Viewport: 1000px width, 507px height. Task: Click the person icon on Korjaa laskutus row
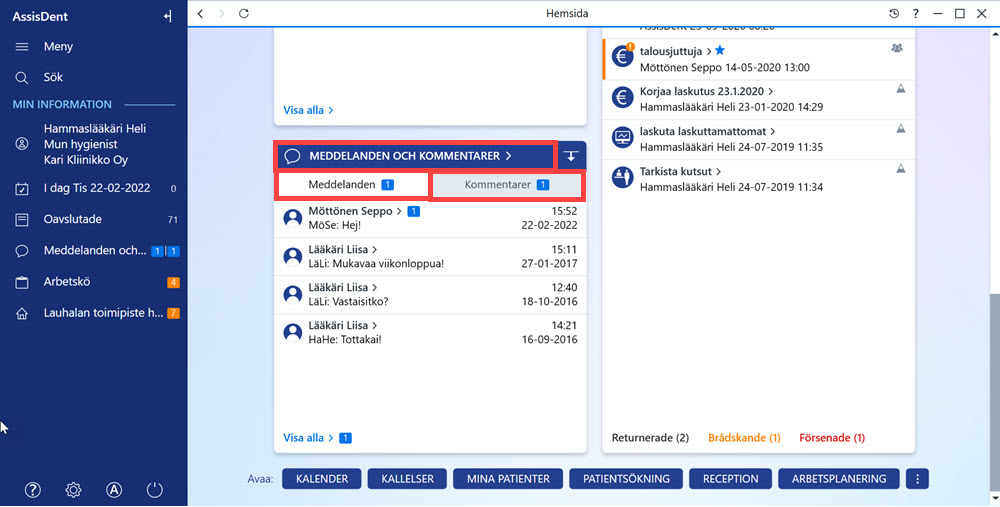(901, 89)
